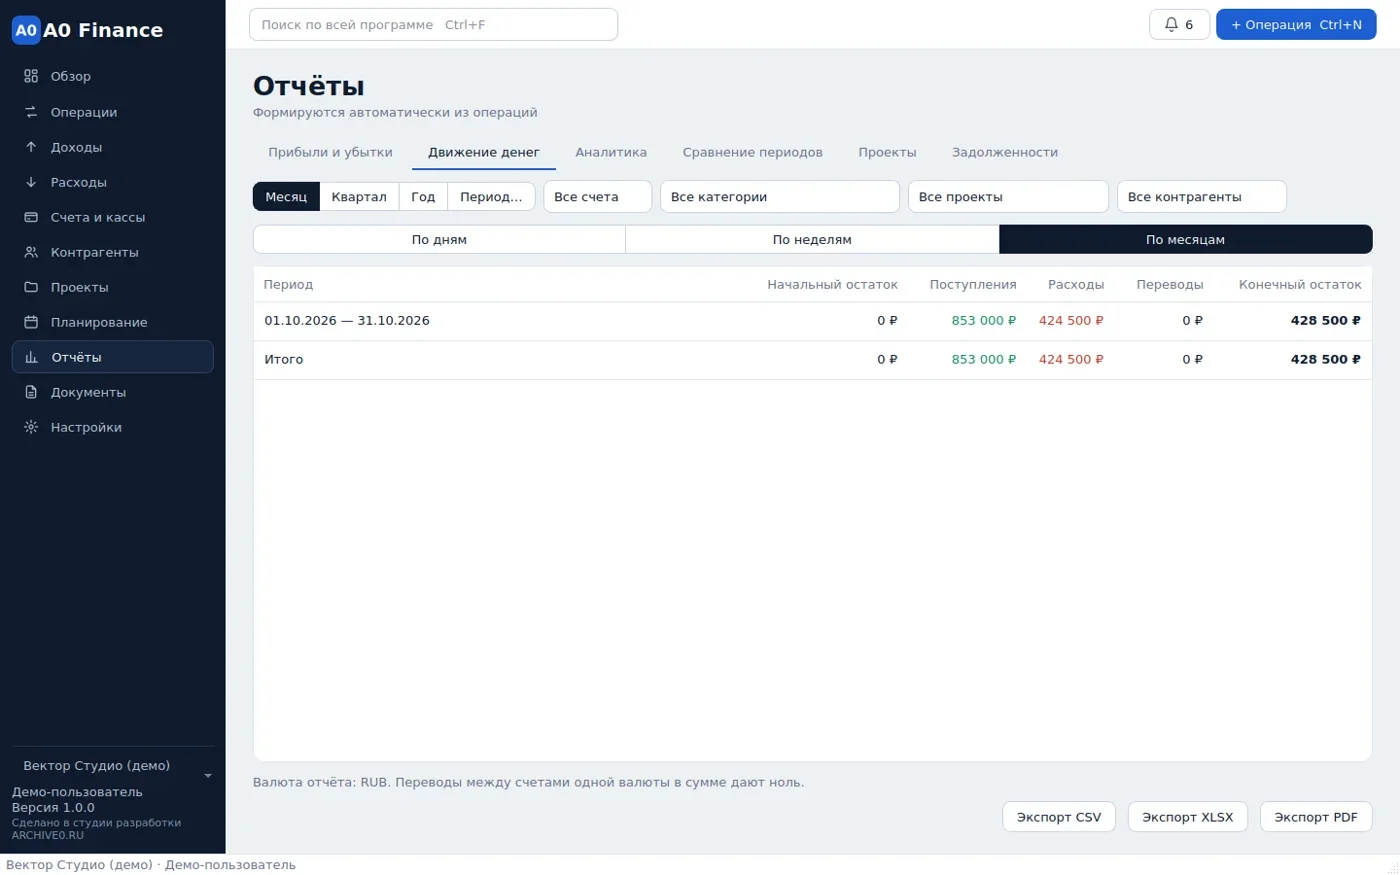
Task: Select the Месяц period toggle
Action: 286,197
